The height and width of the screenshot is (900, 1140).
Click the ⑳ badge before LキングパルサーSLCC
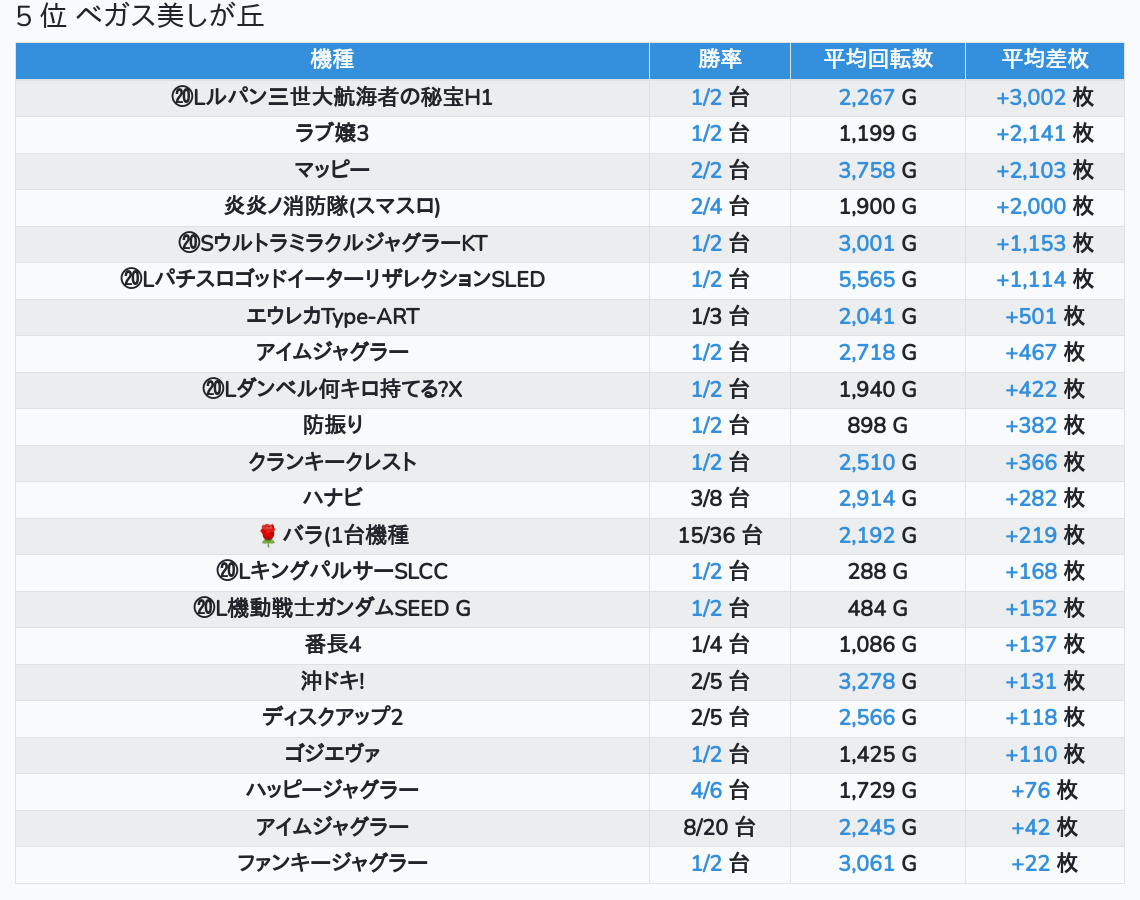coord(227,571)
